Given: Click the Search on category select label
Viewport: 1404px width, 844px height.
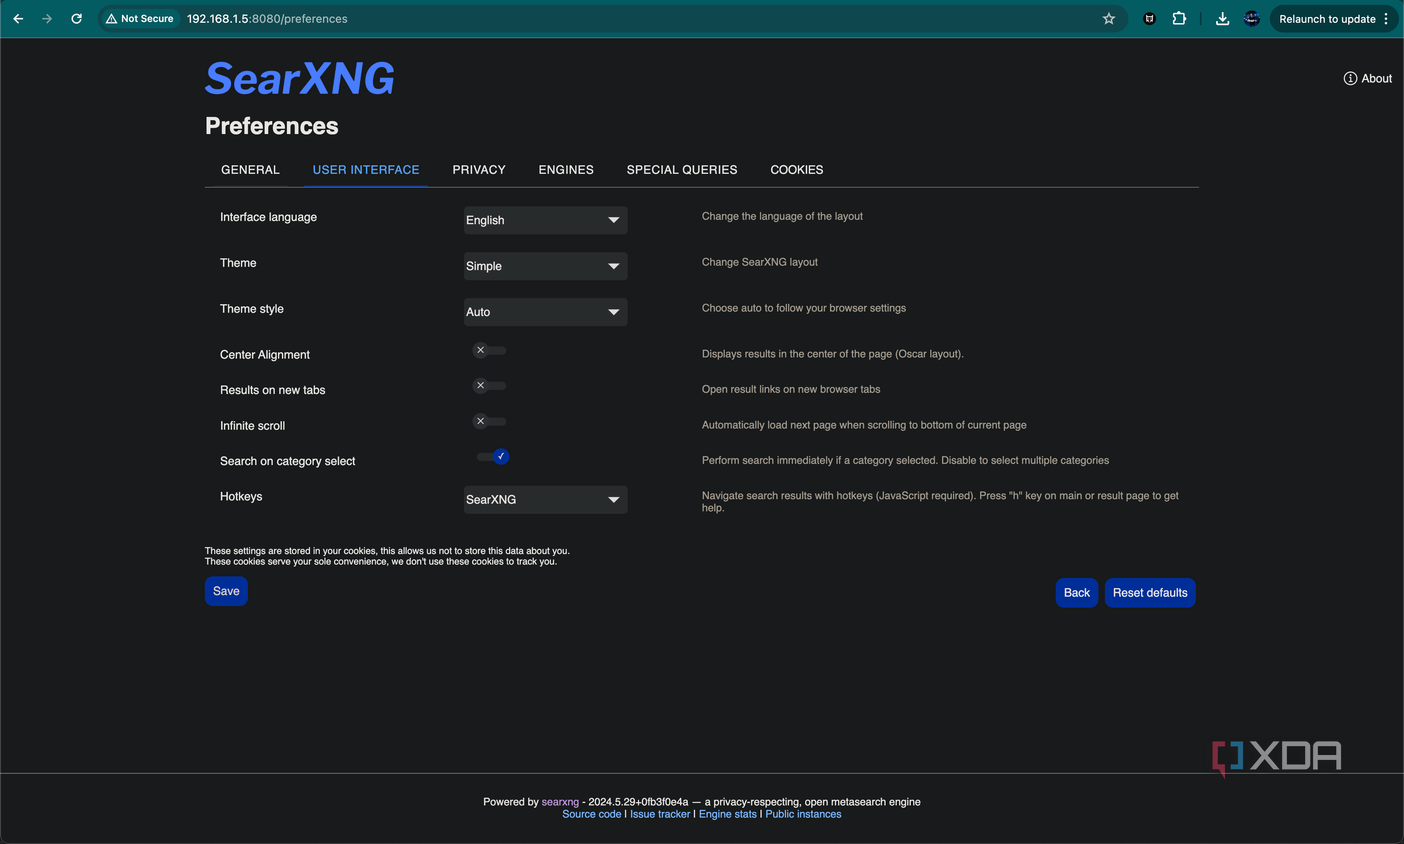Looking at the screenshot, I should pos(288,461).
